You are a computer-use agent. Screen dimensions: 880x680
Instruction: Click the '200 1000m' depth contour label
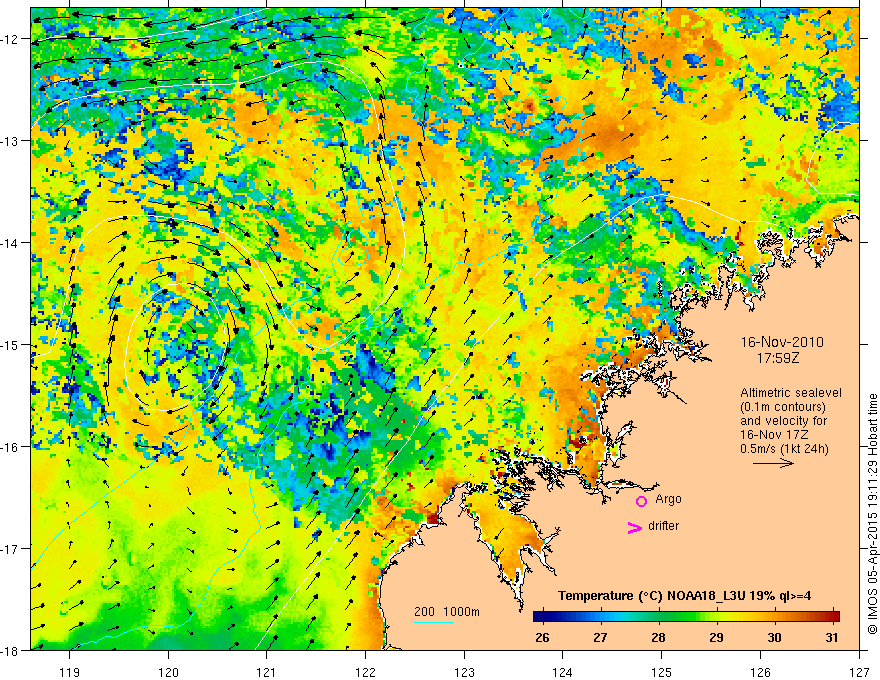click(x=447, y=612)
